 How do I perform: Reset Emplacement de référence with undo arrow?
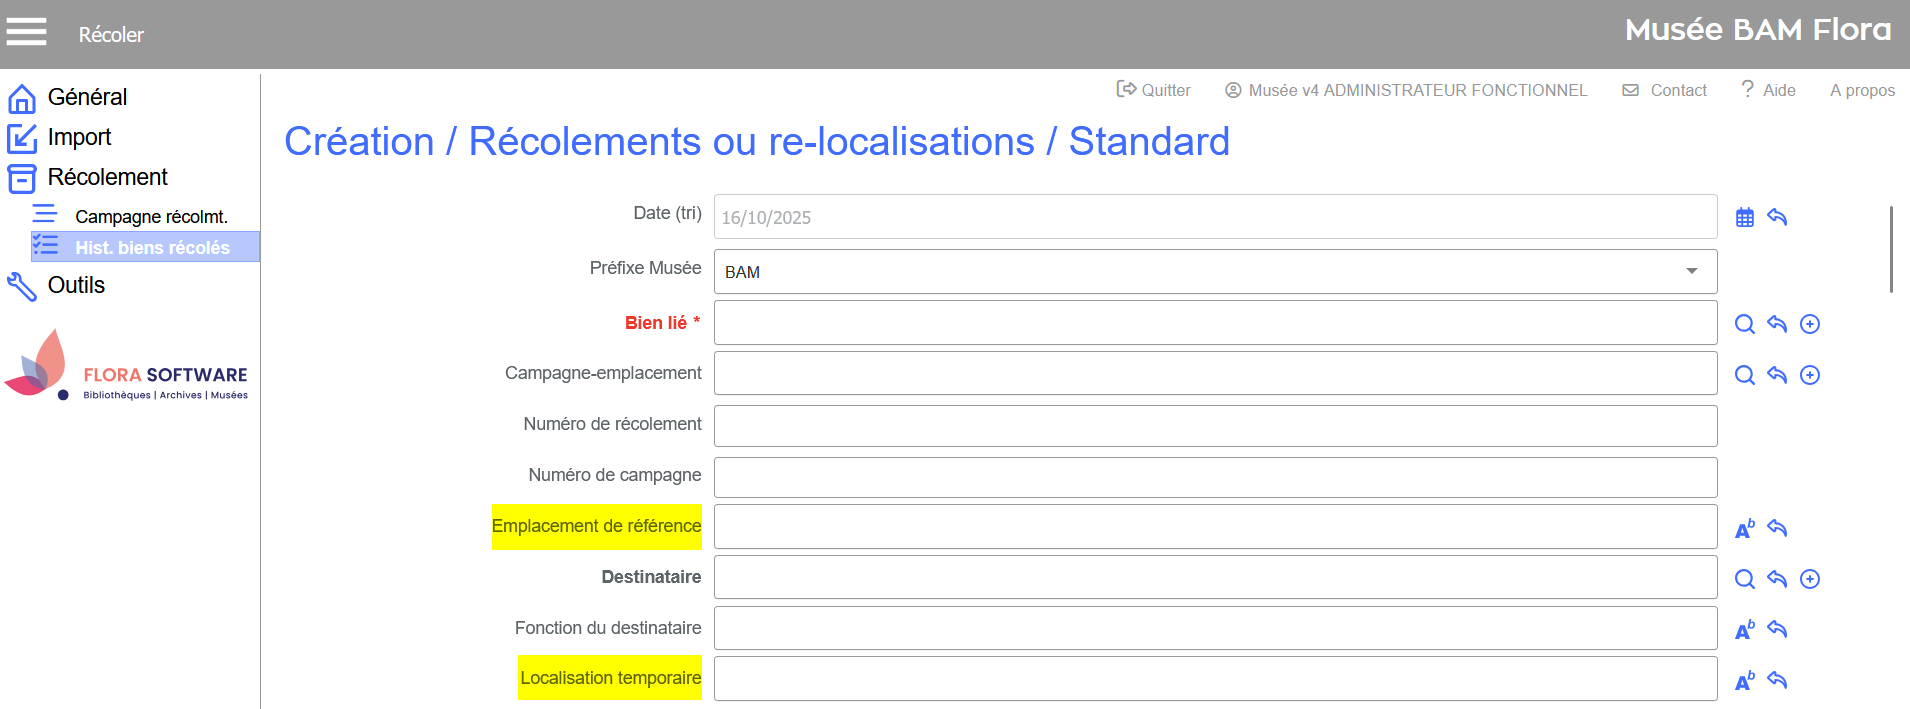1777,528
